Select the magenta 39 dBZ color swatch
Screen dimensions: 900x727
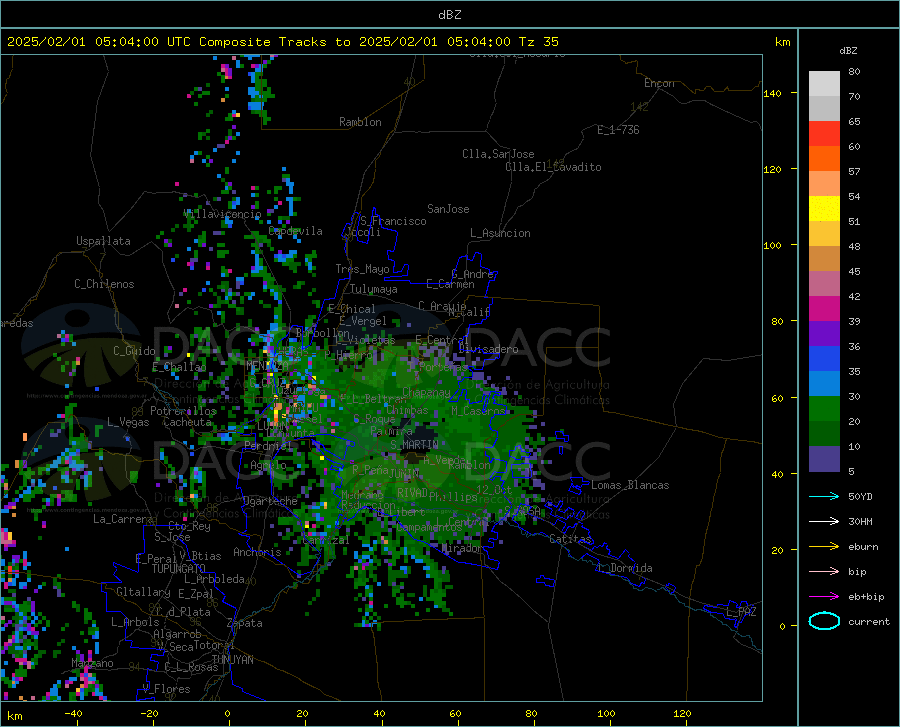click(824, 309)
